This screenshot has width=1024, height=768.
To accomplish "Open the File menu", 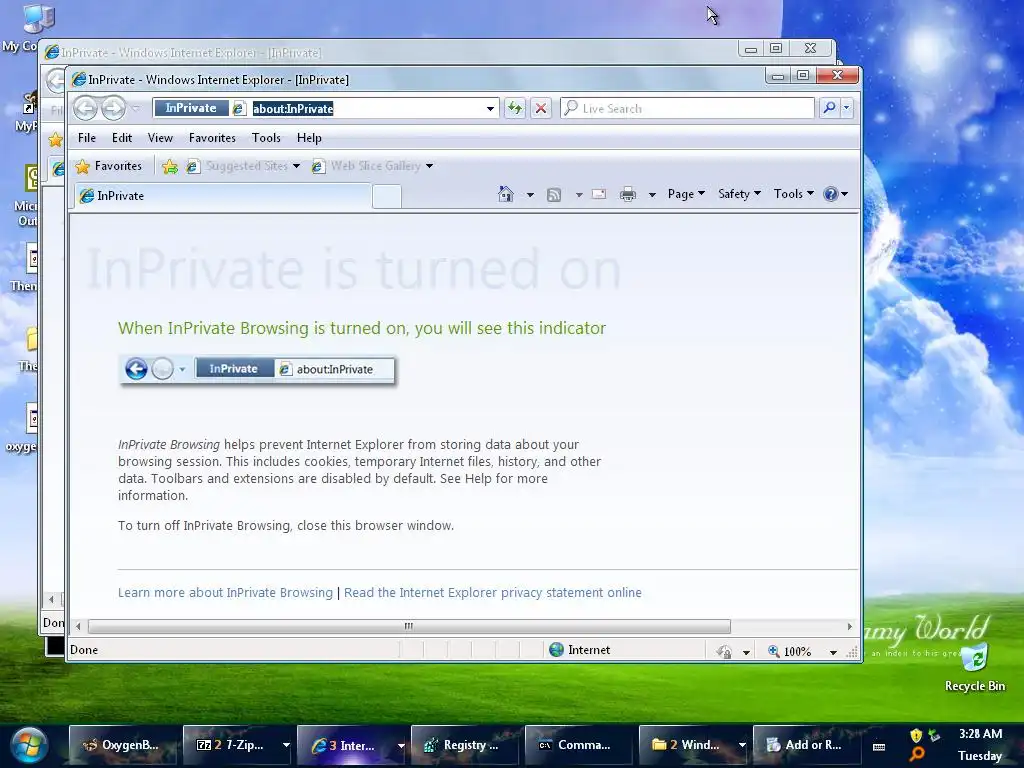I will [87, 138].
